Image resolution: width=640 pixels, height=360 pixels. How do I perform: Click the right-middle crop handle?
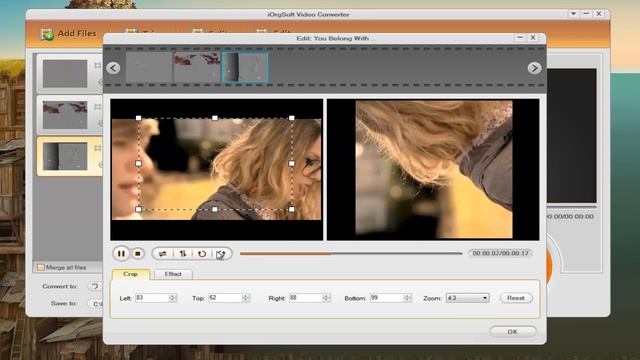[292, 164]
